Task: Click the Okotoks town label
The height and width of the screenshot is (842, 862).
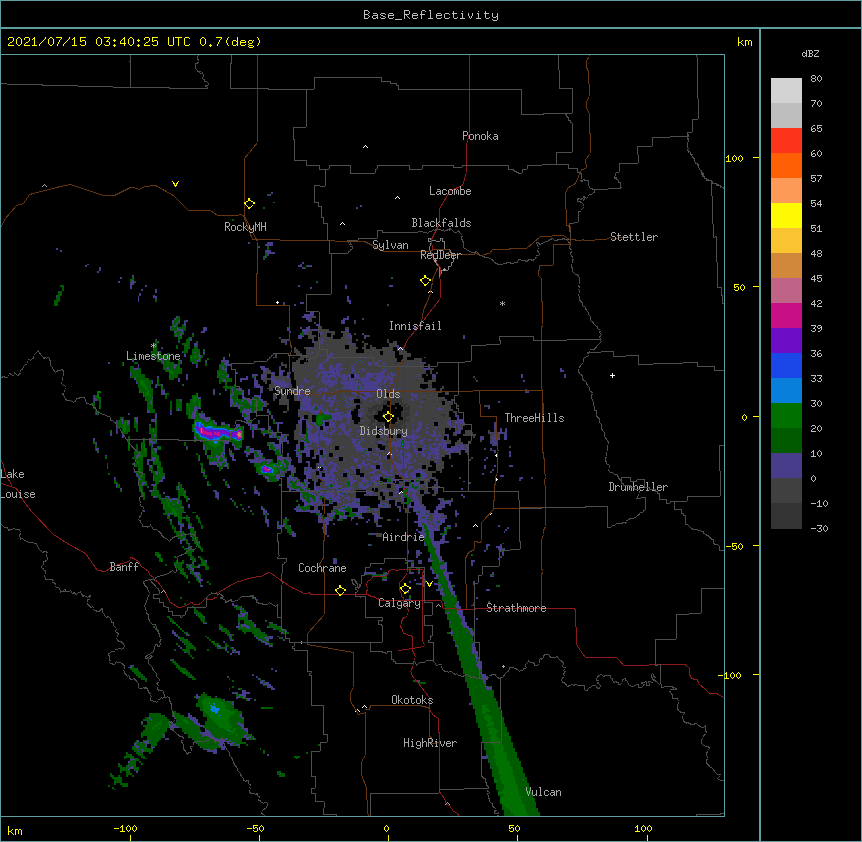Action: 412,700
